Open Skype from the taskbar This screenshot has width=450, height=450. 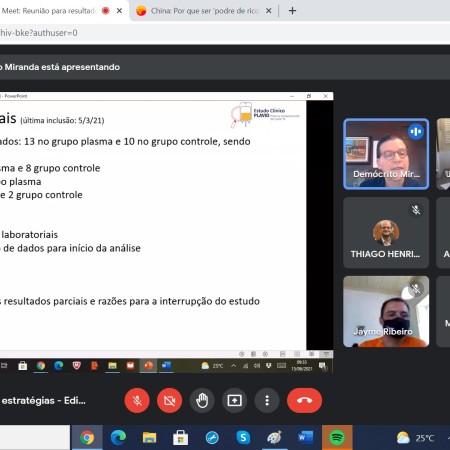click(243, 437)
